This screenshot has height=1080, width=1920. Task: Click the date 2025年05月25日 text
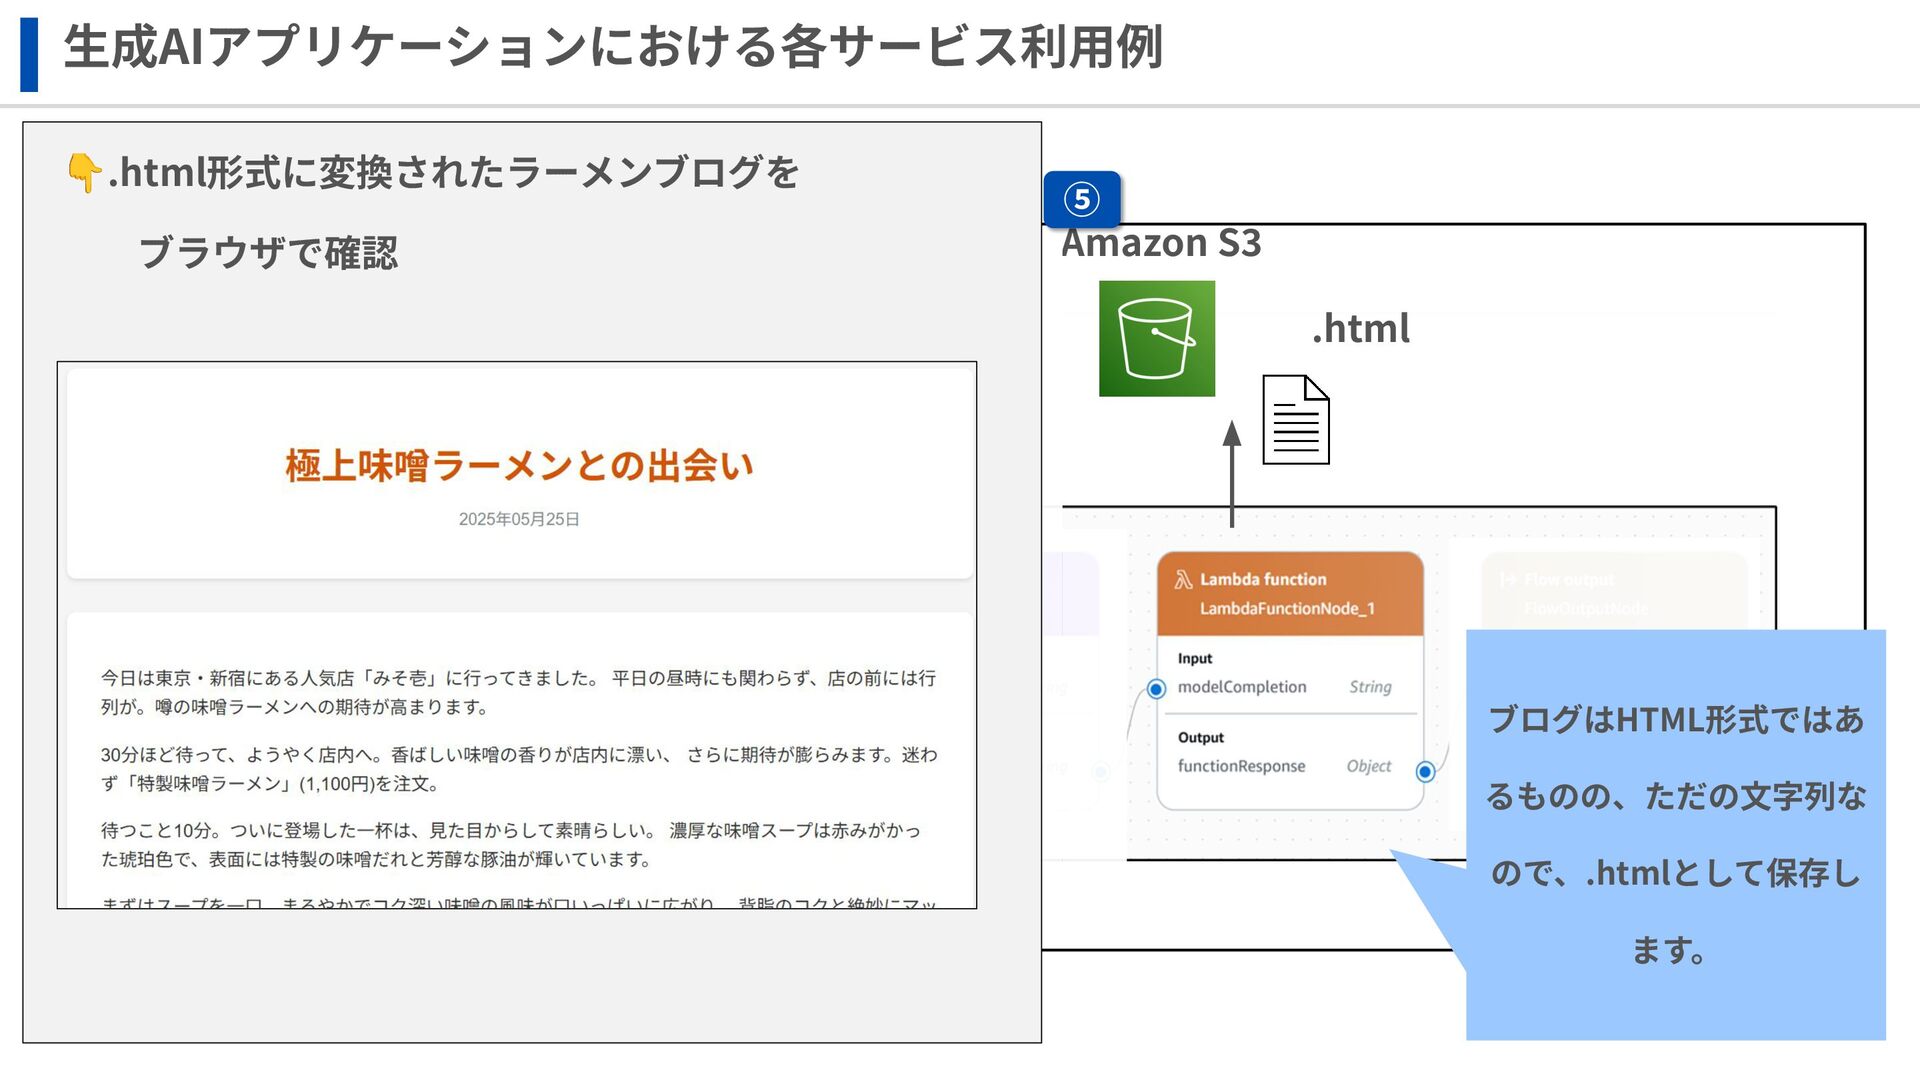tap(519, 519)
